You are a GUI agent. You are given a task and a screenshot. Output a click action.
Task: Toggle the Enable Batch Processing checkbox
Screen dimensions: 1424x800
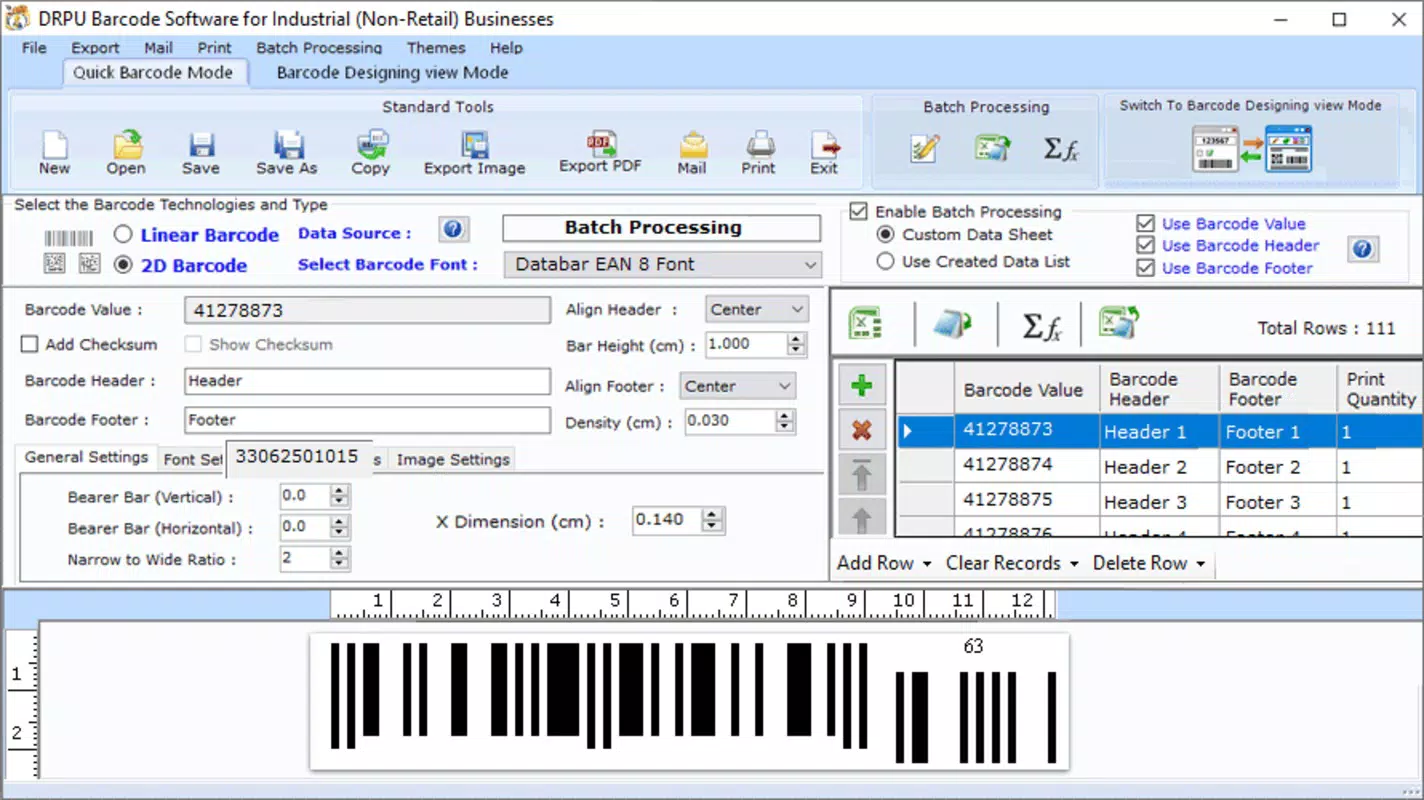pos(858,211)
